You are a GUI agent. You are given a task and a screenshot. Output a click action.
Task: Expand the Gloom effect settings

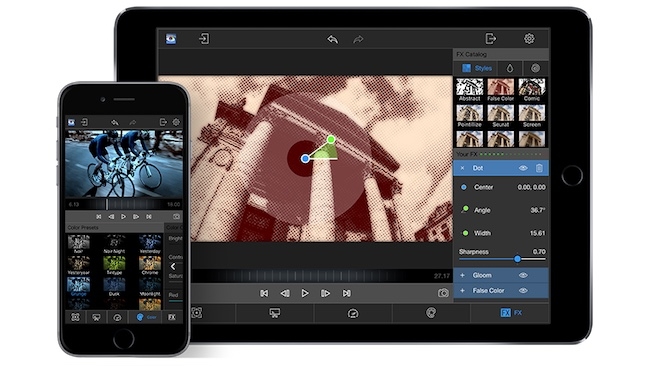click(x=463, y=275)
